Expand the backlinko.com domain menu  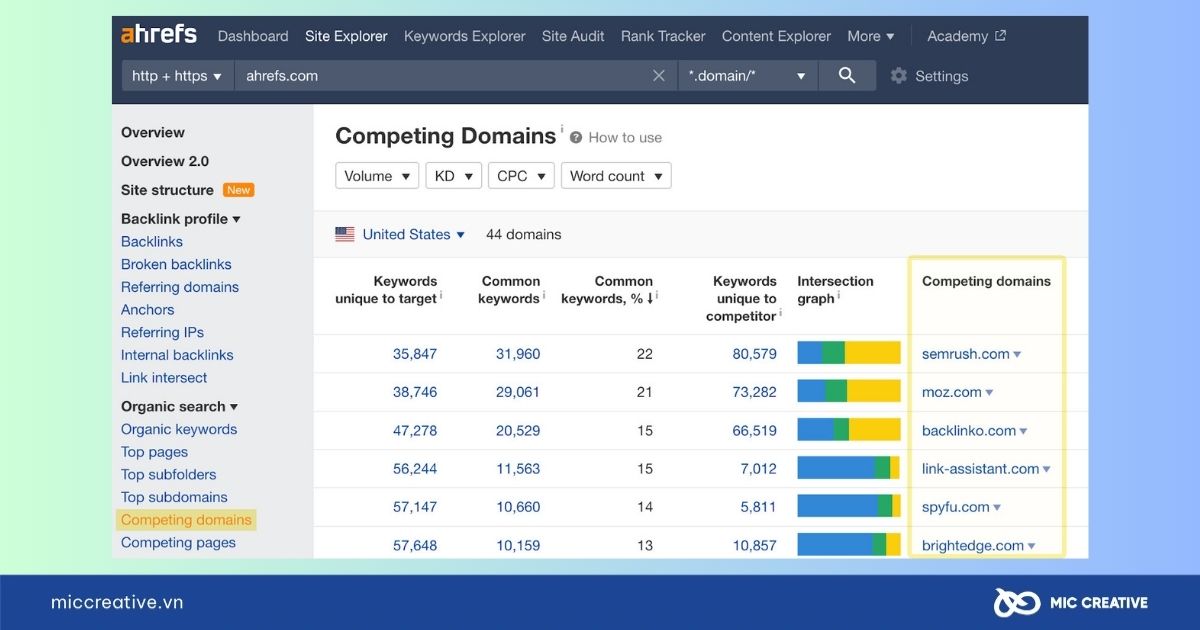click(1023, 431)
